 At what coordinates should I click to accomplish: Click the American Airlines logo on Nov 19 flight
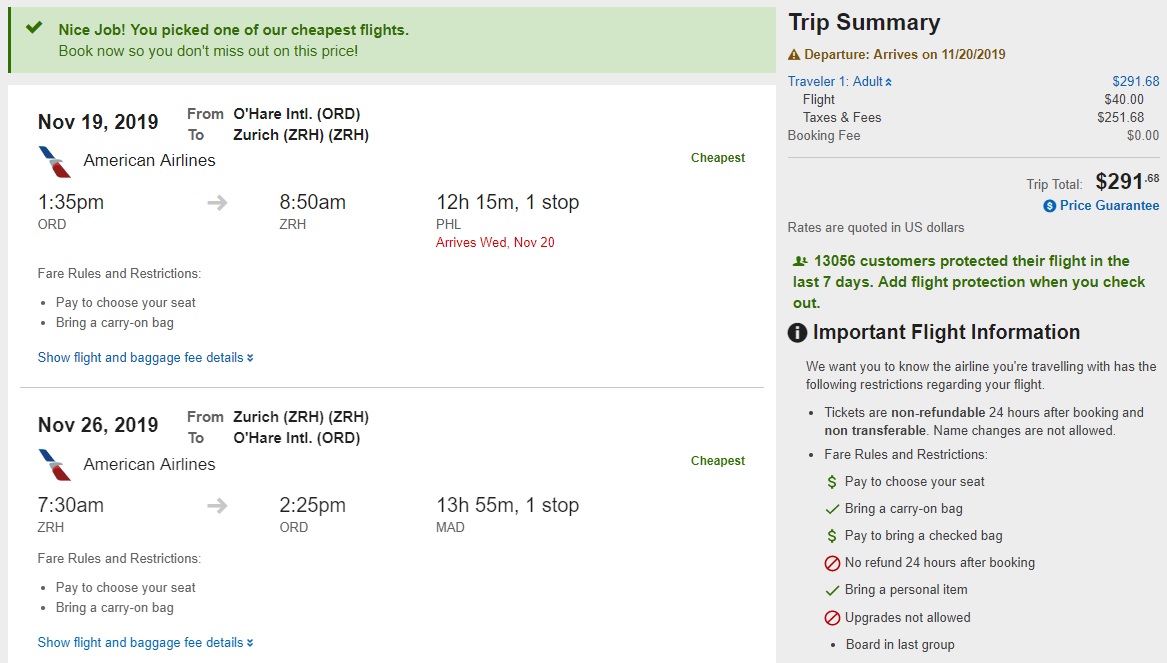pyautogui.click(x=55, y=161)
